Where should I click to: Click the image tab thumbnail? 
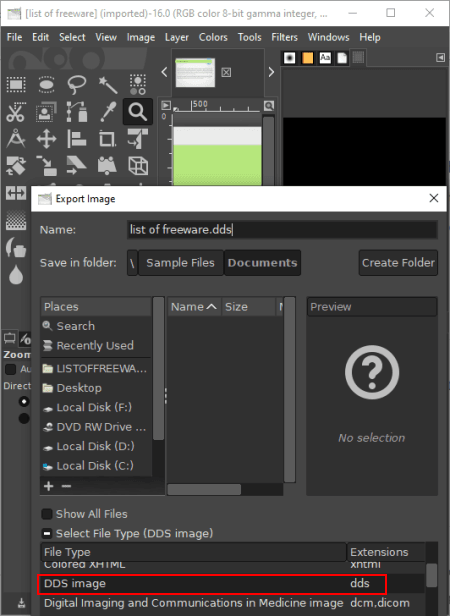pos(195,72)
